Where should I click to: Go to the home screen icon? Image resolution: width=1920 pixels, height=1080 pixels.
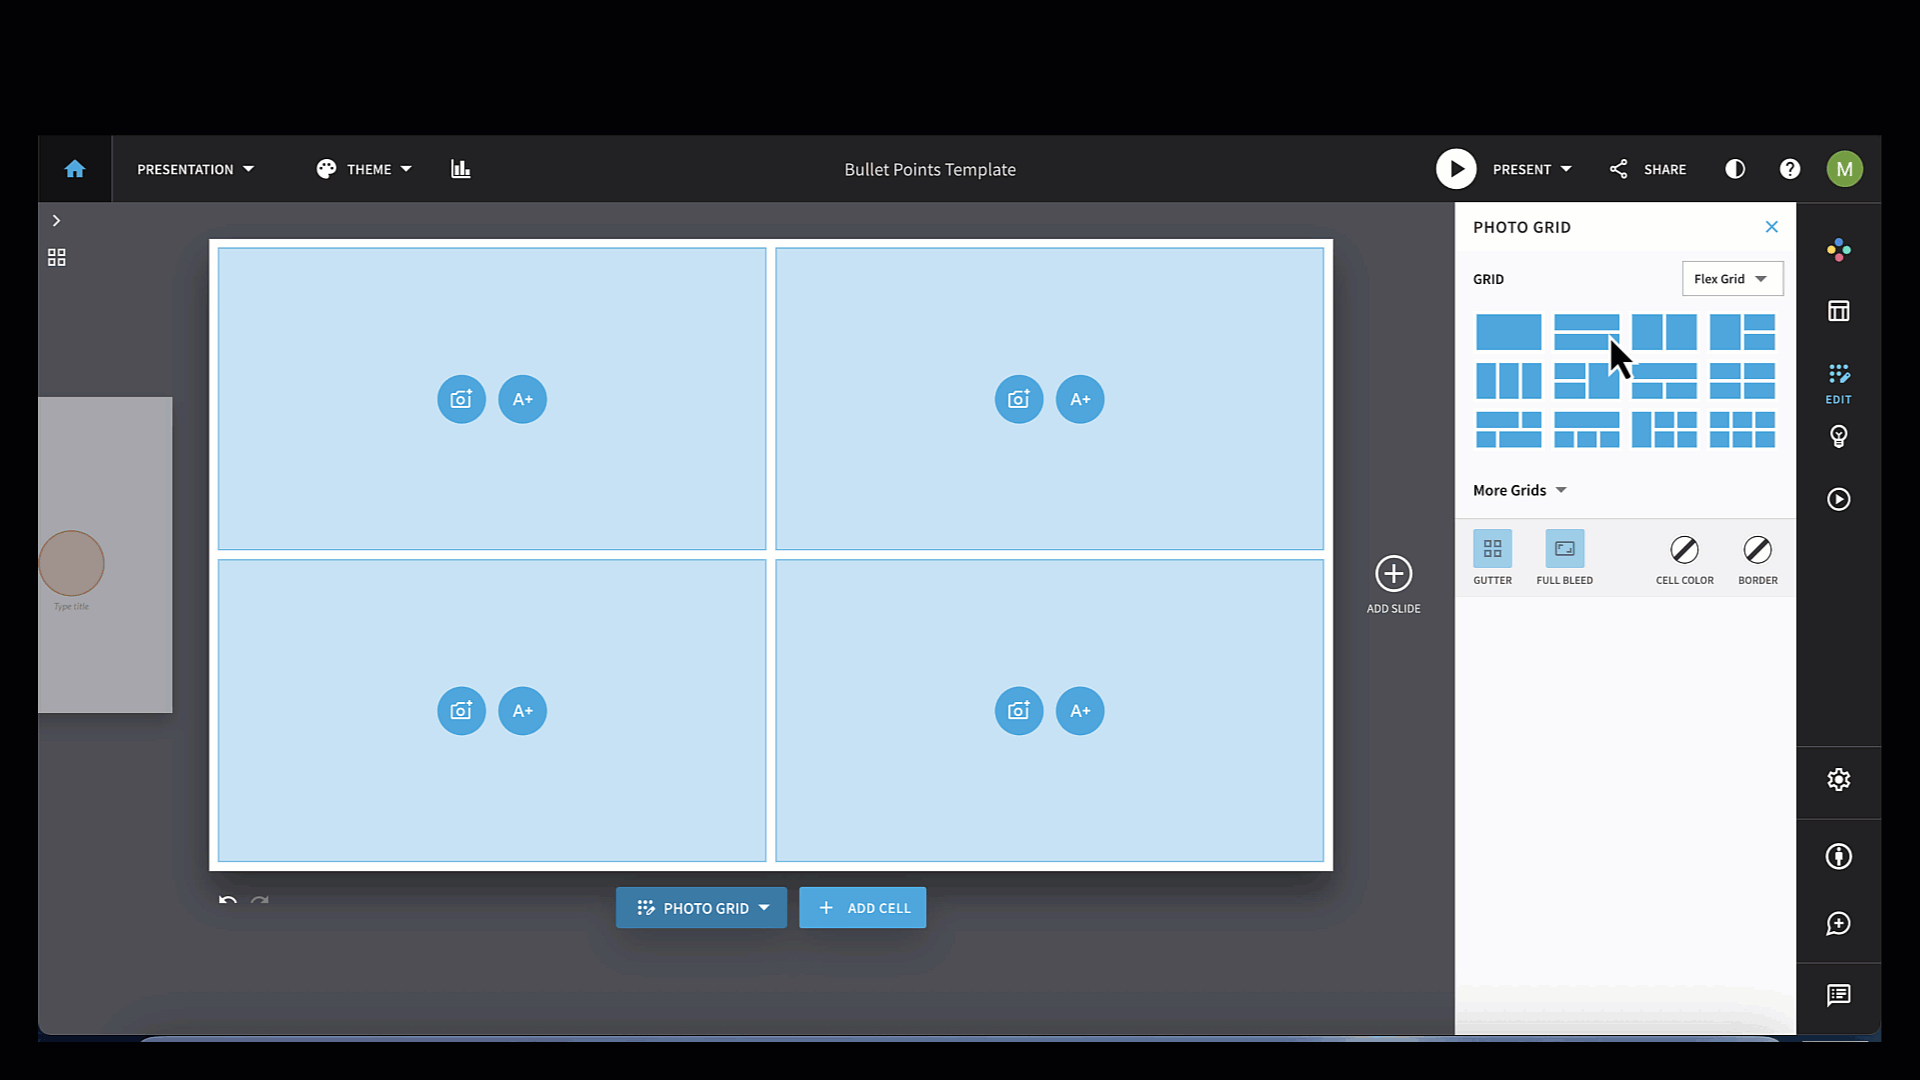(75, 169)
